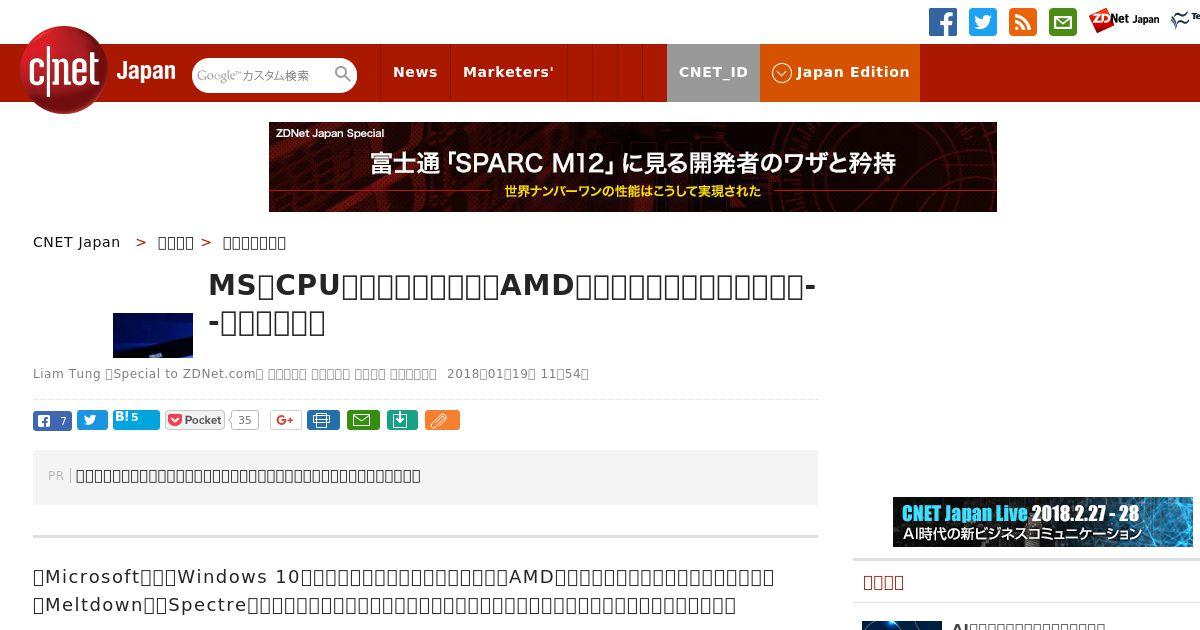
Task: Click the magnifier search icon
Action: [x=343, y=74]
